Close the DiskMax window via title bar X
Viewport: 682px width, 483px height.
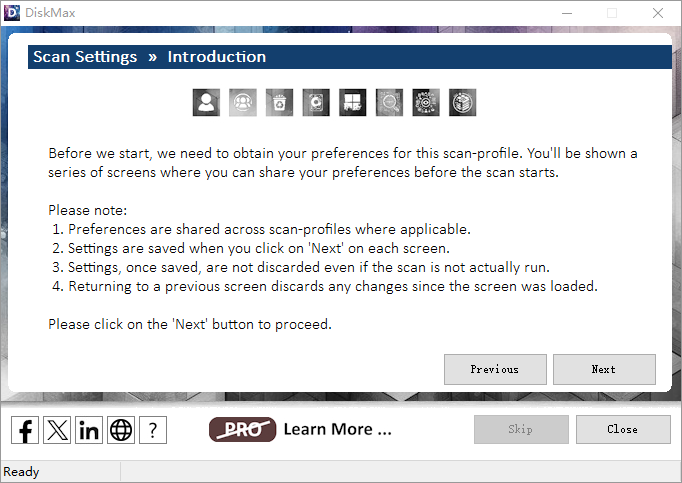(658, 13)
